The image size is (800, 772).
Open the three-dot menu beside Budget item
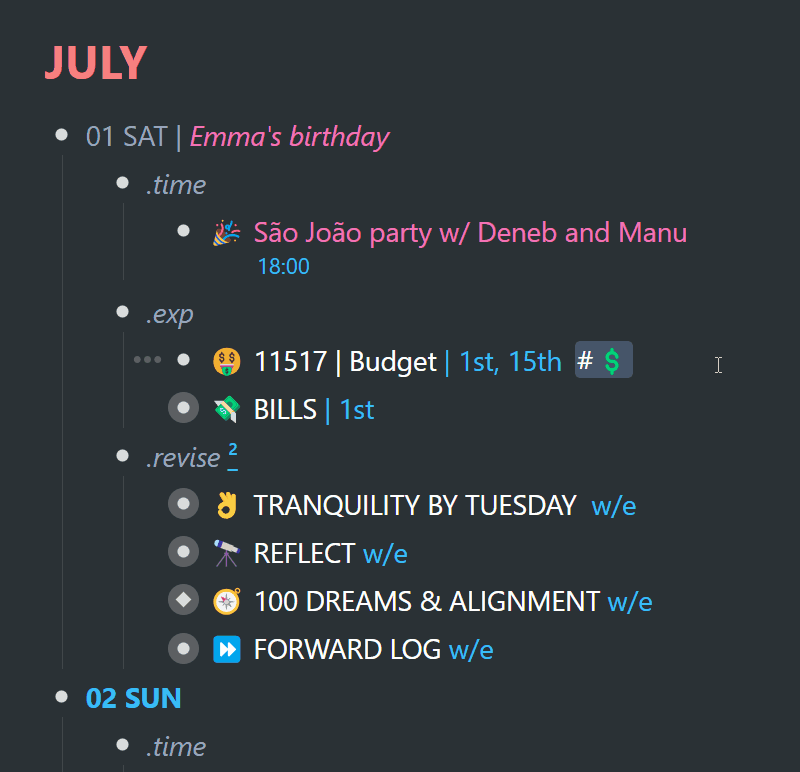tap(147, 360)
